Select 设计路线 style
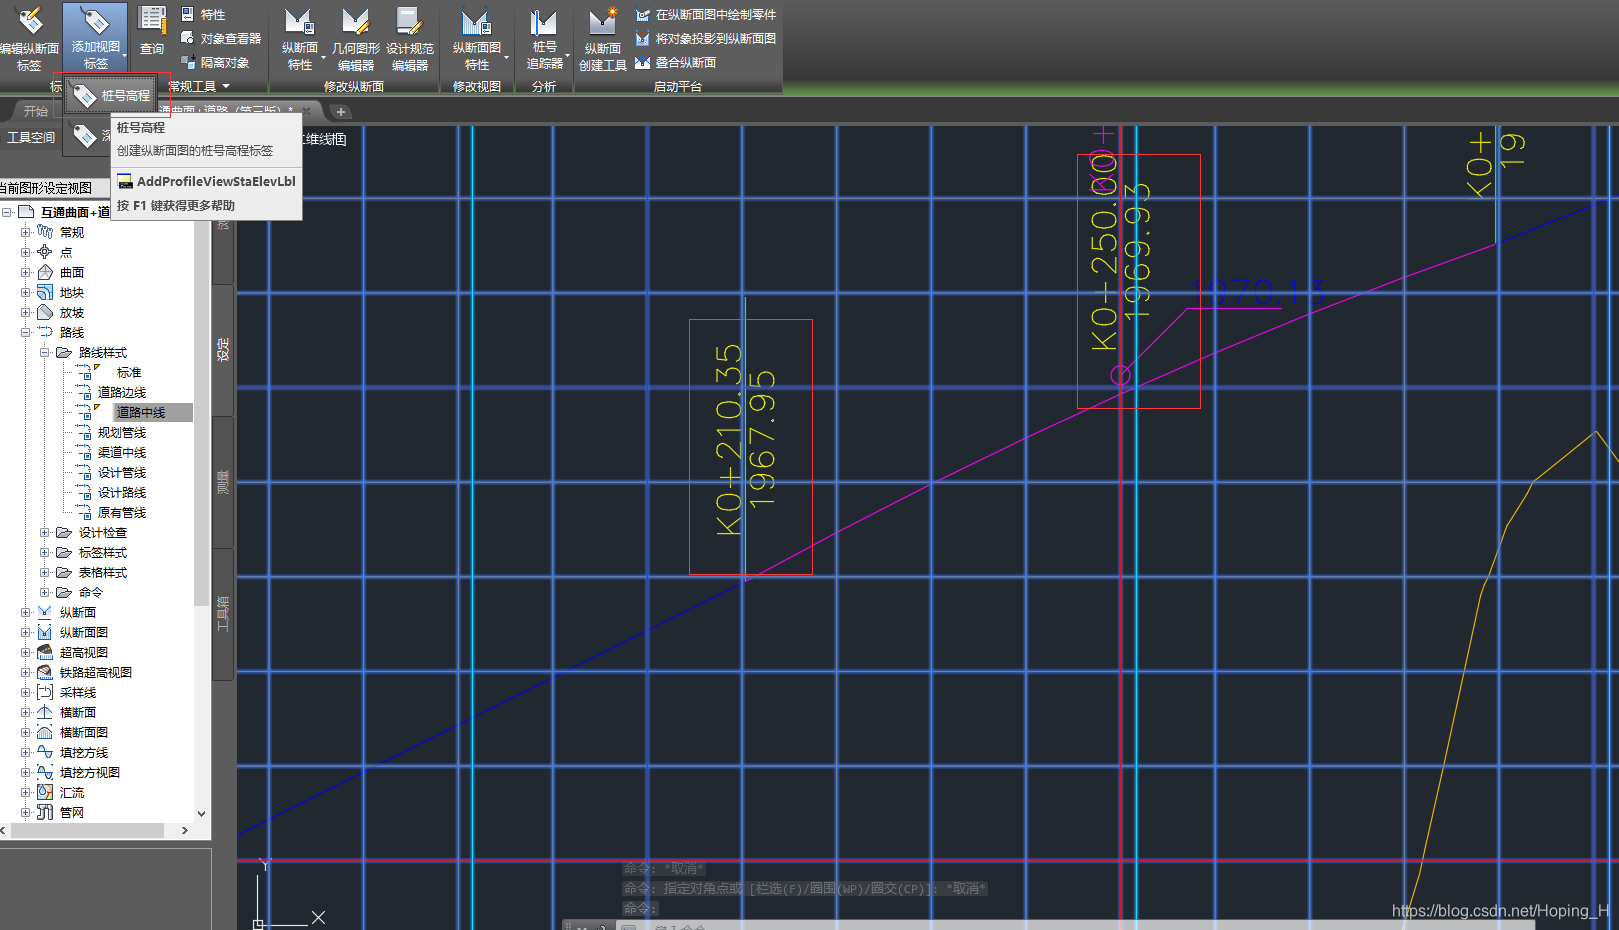1619x930 pixels. pos(122,492)
